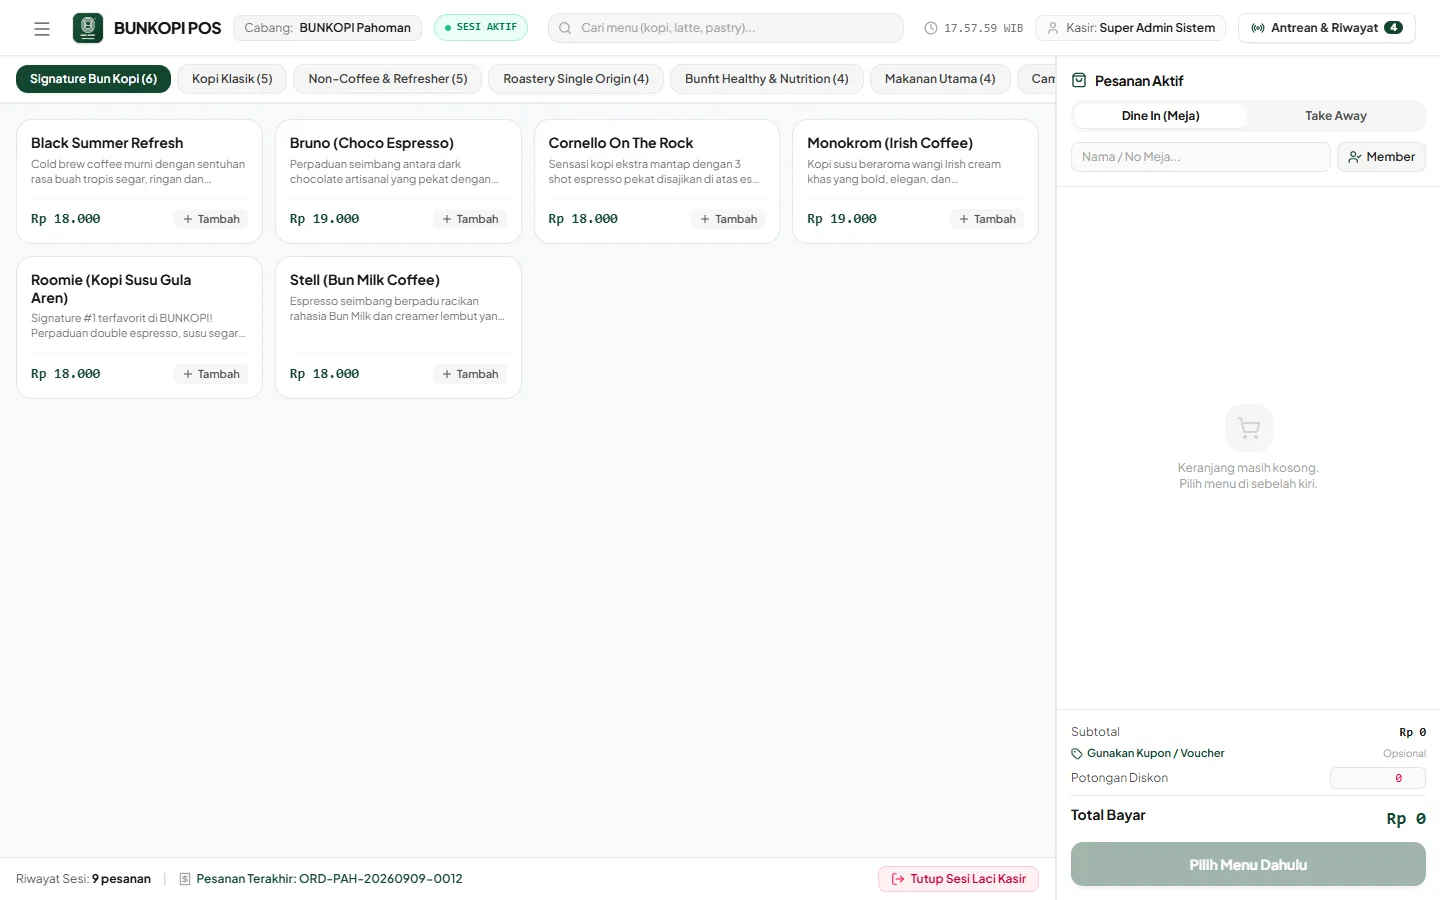Click the receipt icon near Pesanan Terakhir
Image resolution: width=1440 pixels, height=900 pixels.
tap(185, 879)
